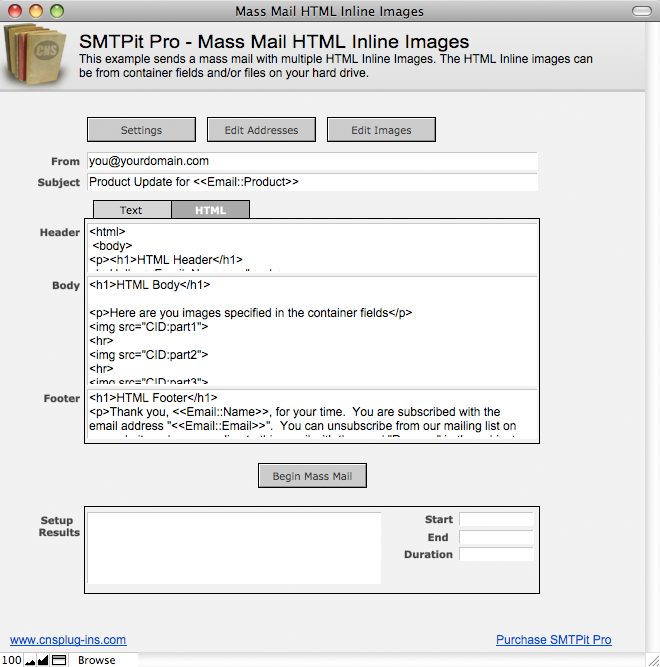Click inside the Body HTML field
The height and width of the screenshot is (667, 660).
pos(312,331)
